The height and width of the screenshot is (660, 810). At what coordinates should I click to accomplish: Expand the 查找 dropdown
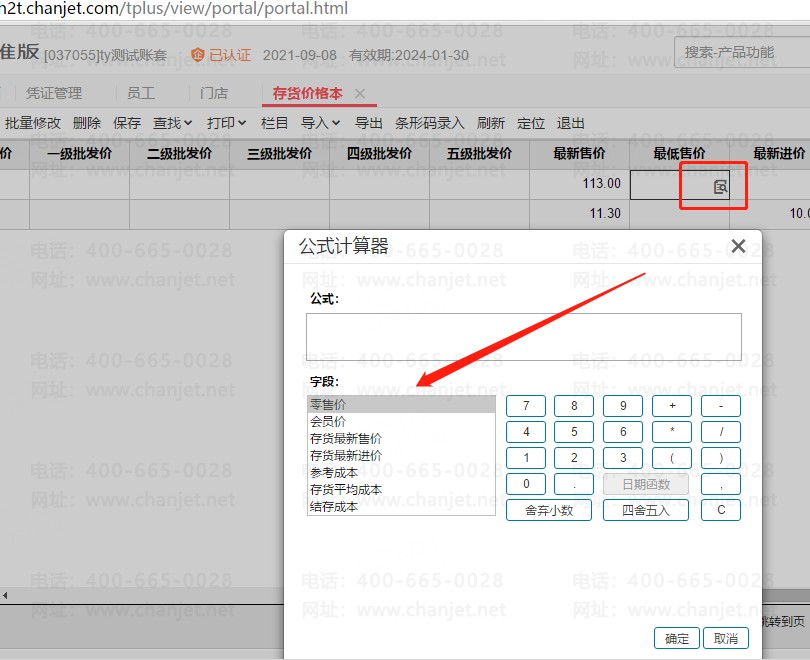173,123
